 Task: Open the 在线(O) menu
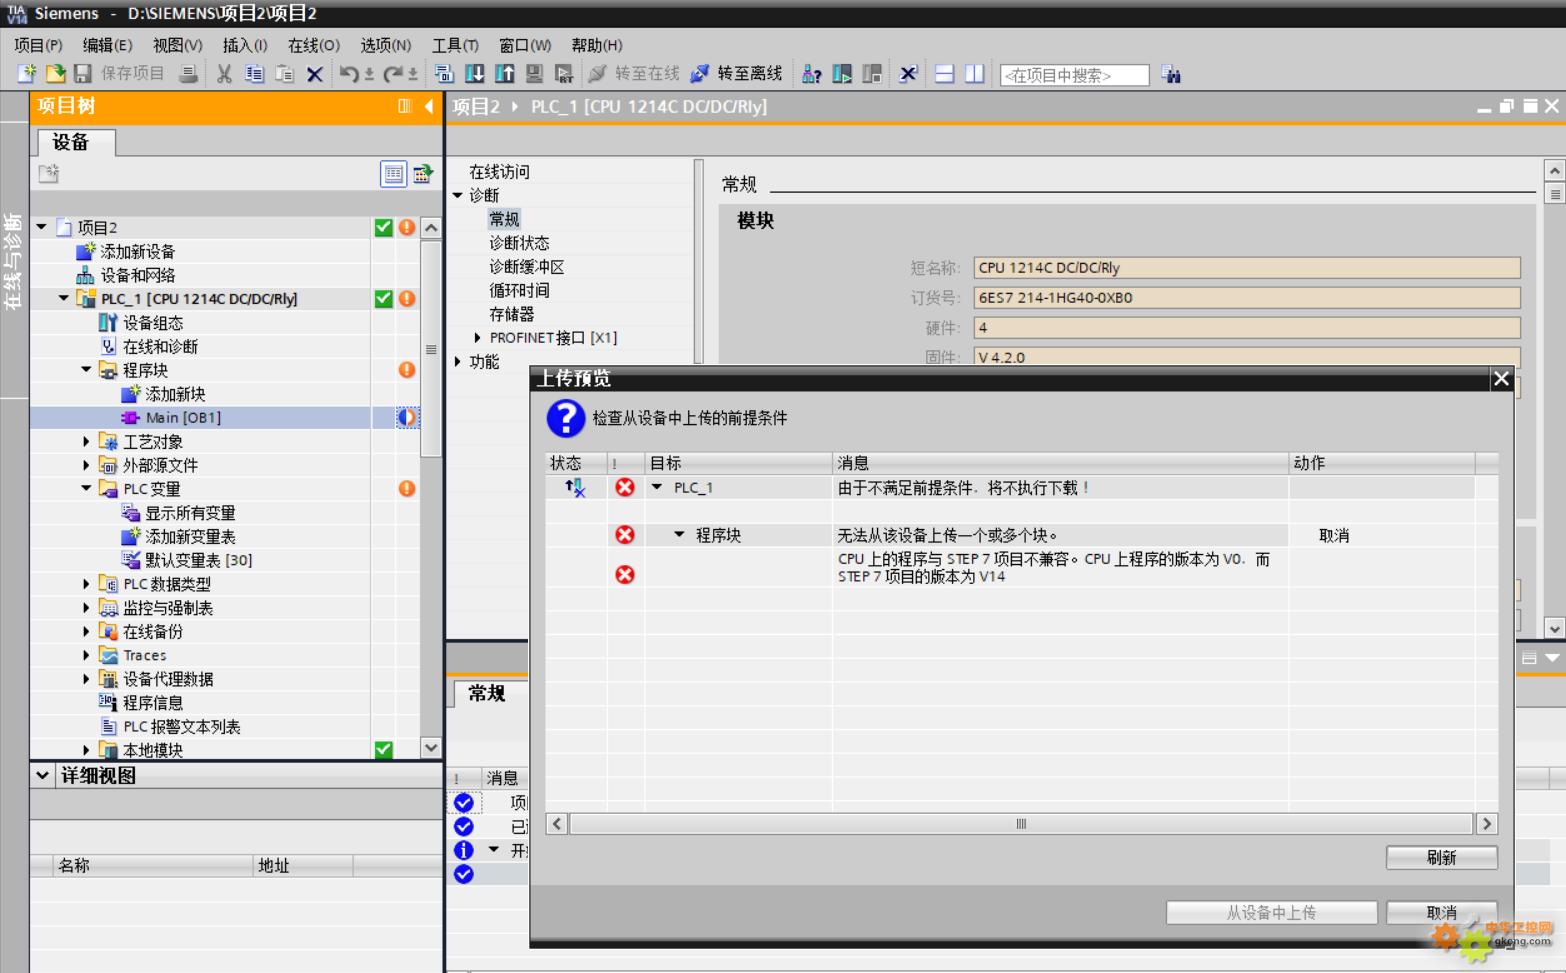click(x=314, y=45)
